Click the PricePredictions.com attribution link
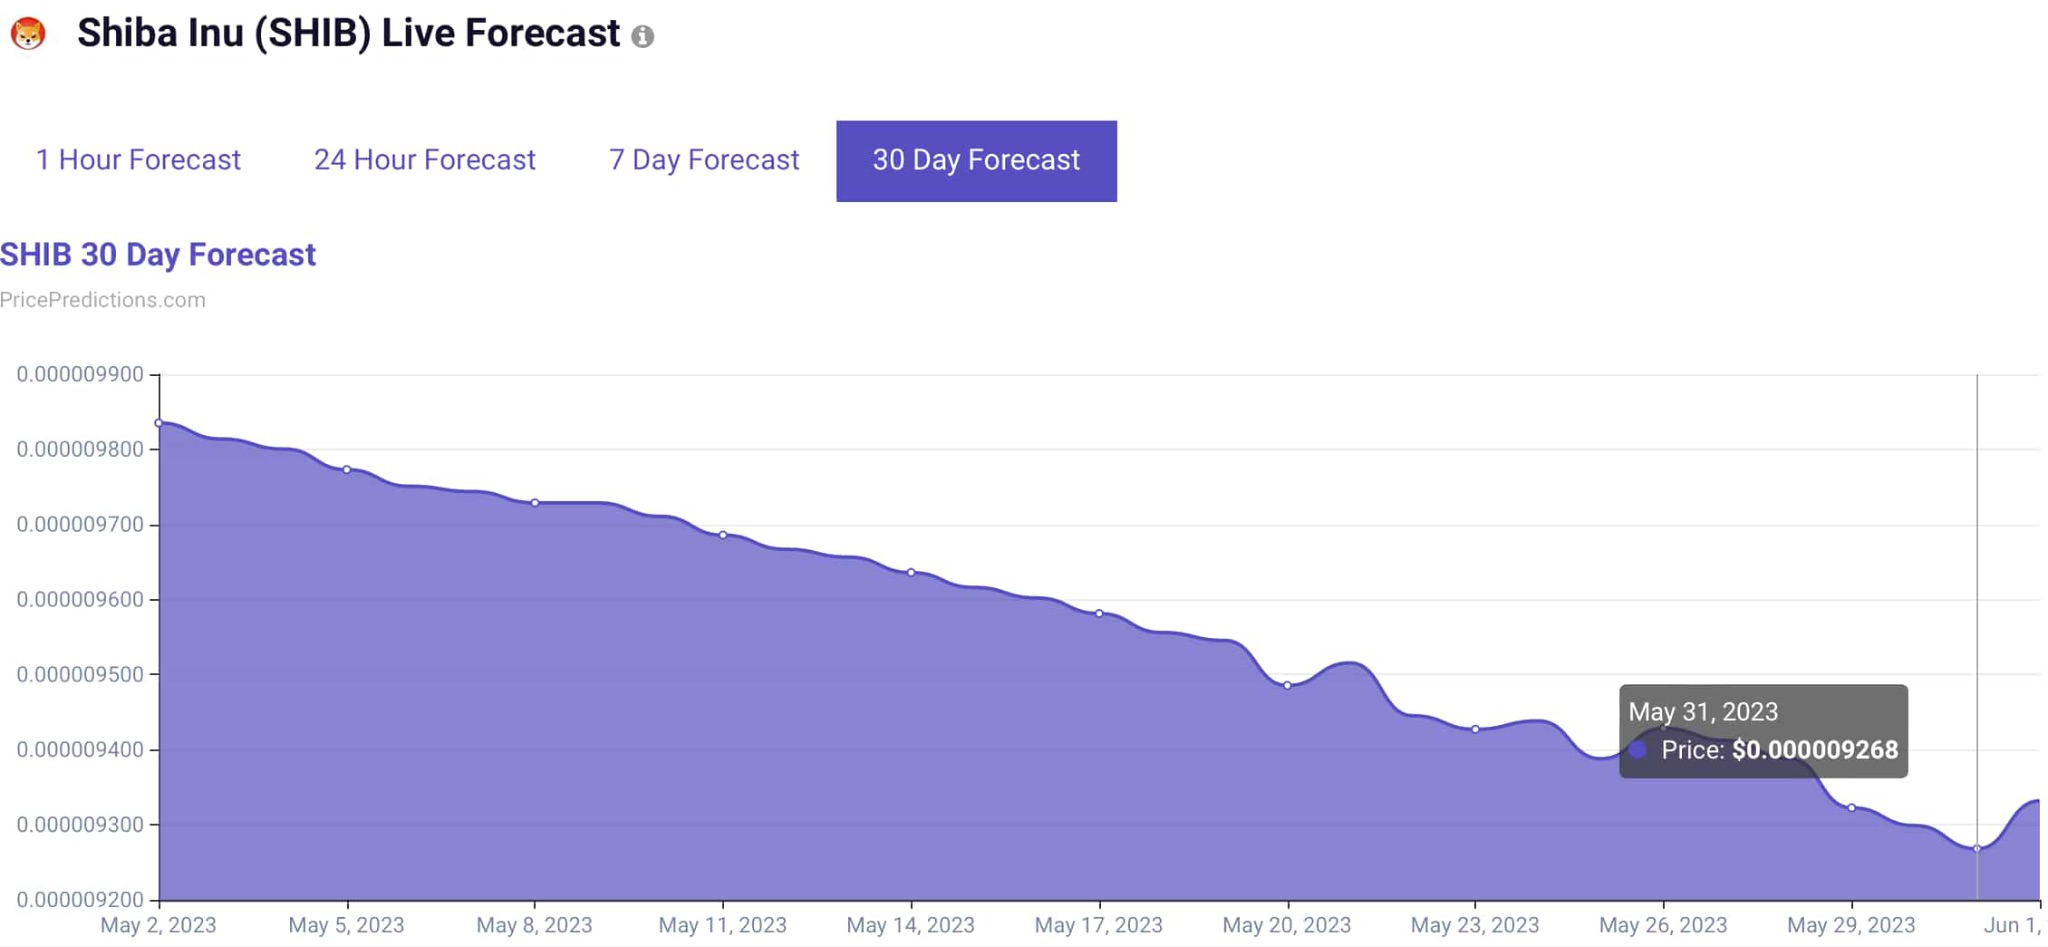 tap(103, 299)
